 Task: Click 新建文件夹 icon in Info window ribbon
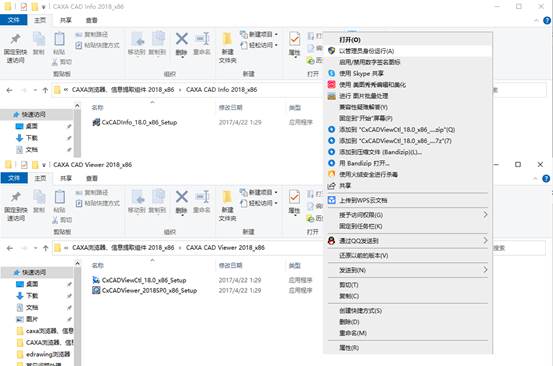[227, 39]
